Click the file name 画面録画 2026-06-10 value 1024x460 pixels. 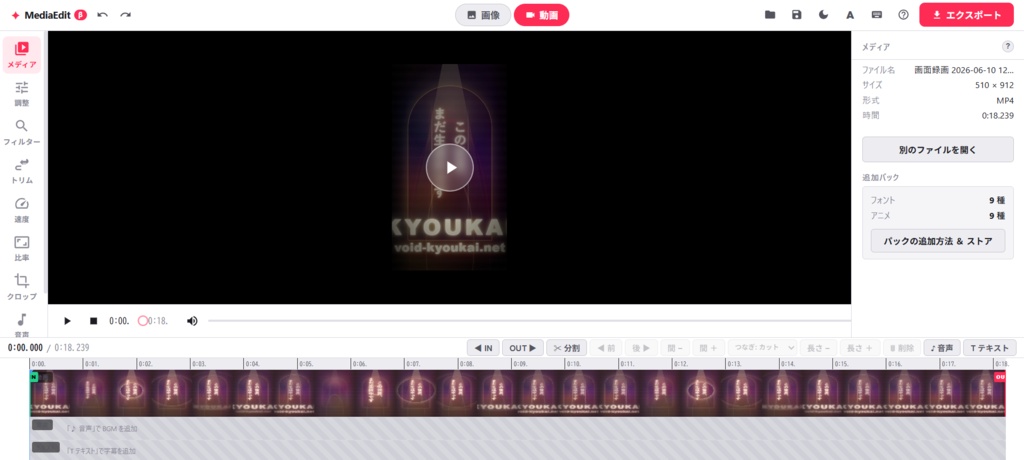tap(964, 70)
